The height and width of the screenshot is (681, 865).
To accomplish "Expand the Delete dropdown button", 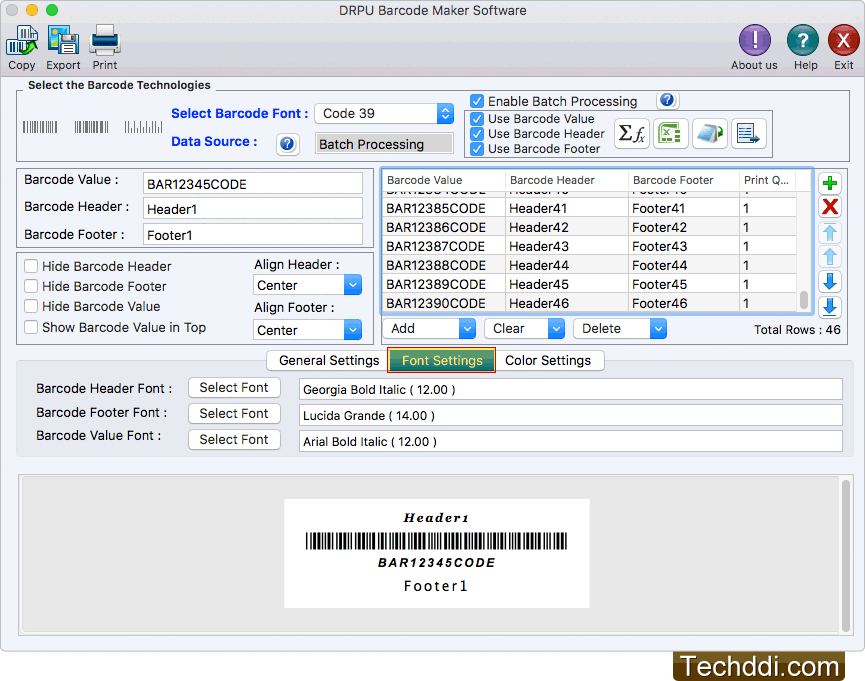I will click(620, 328).
